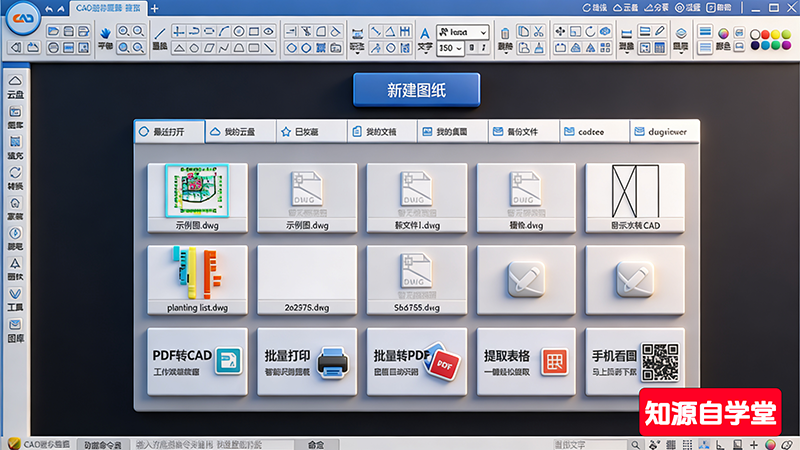Viewport: 800px width, 450px height.
Task: Open the 工具 tools icon in sidebar
Action: 15,294
